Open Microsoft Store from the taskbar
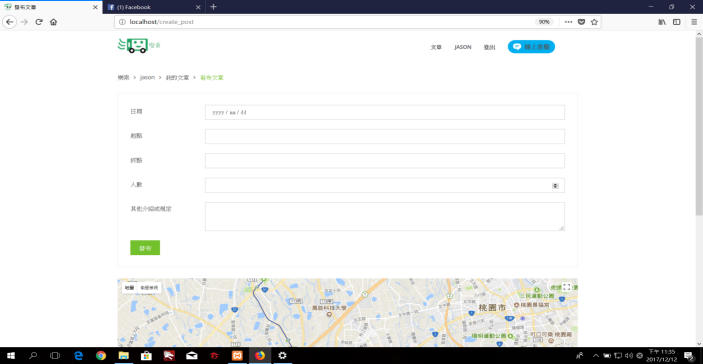This screenshot has width=703, height=364. coord(146,355)
